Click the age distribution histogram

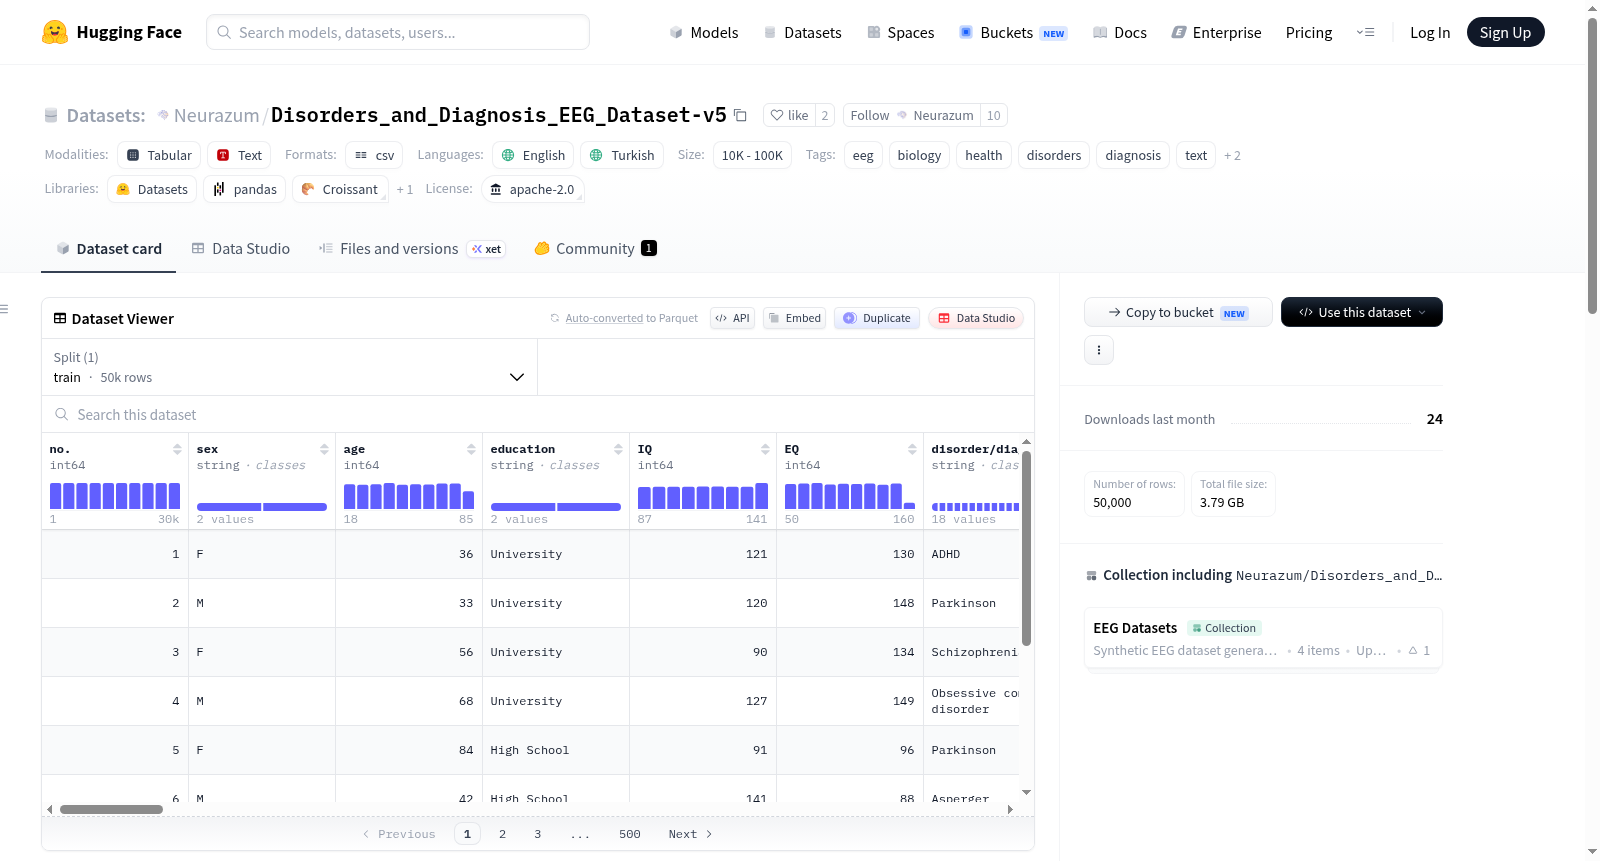pos(409,496)
